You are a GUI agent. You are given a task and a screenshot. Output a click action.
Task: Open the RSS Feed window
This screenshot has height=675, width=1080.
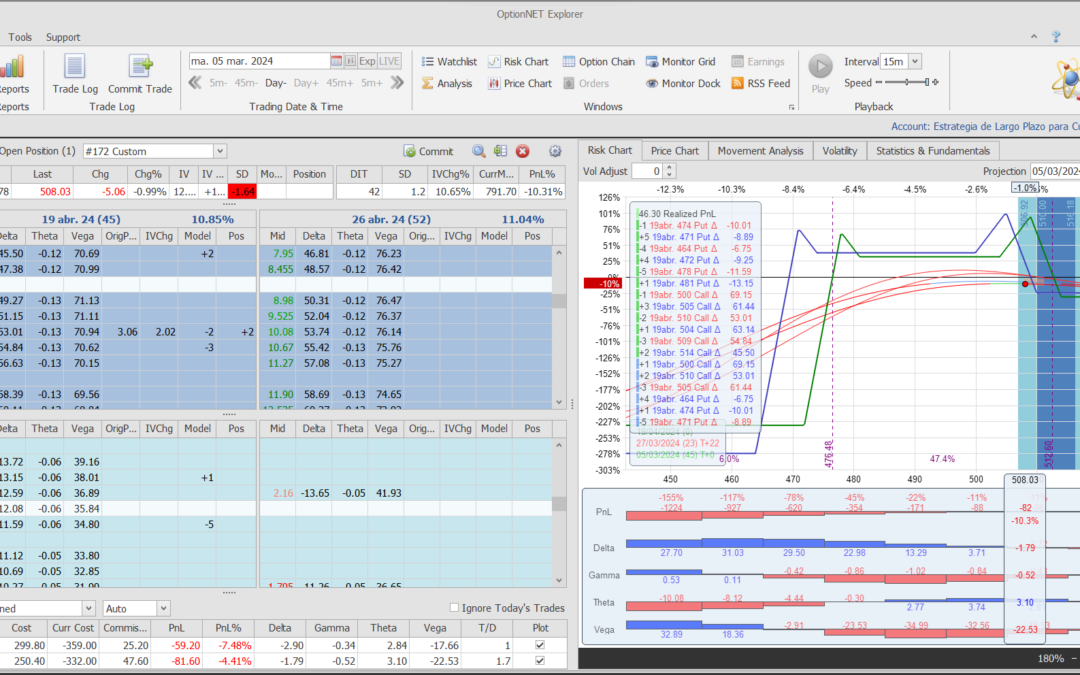click(760, 84)
